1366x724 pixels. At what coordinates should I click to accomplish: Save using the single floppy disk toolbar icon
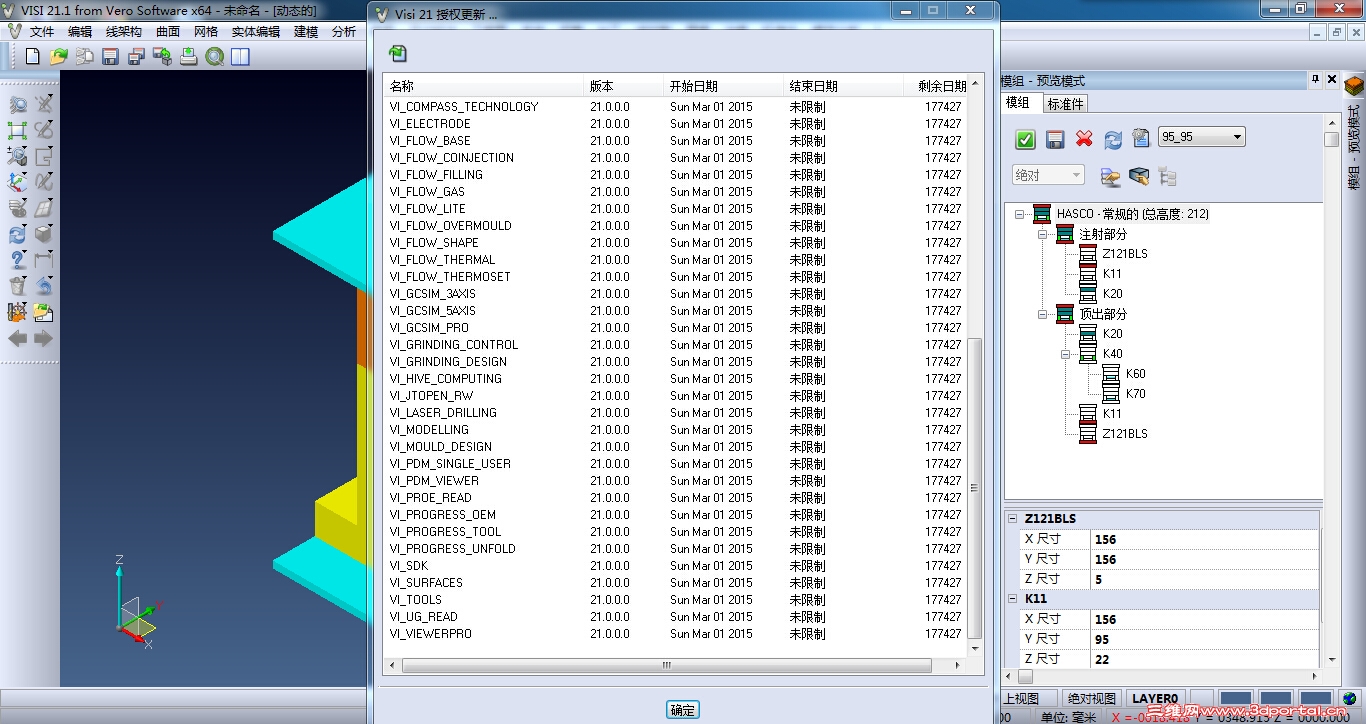click(x=111, y=57)
